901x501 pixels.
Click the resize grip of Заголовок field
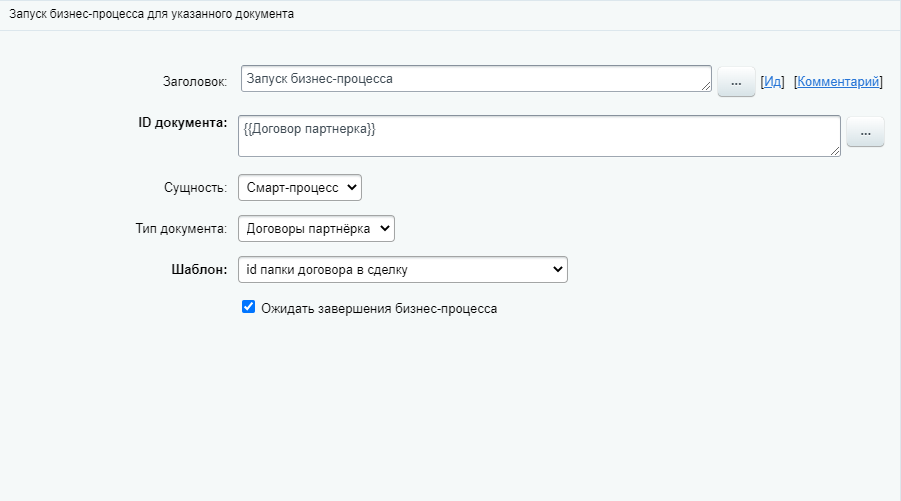[706, 88]
